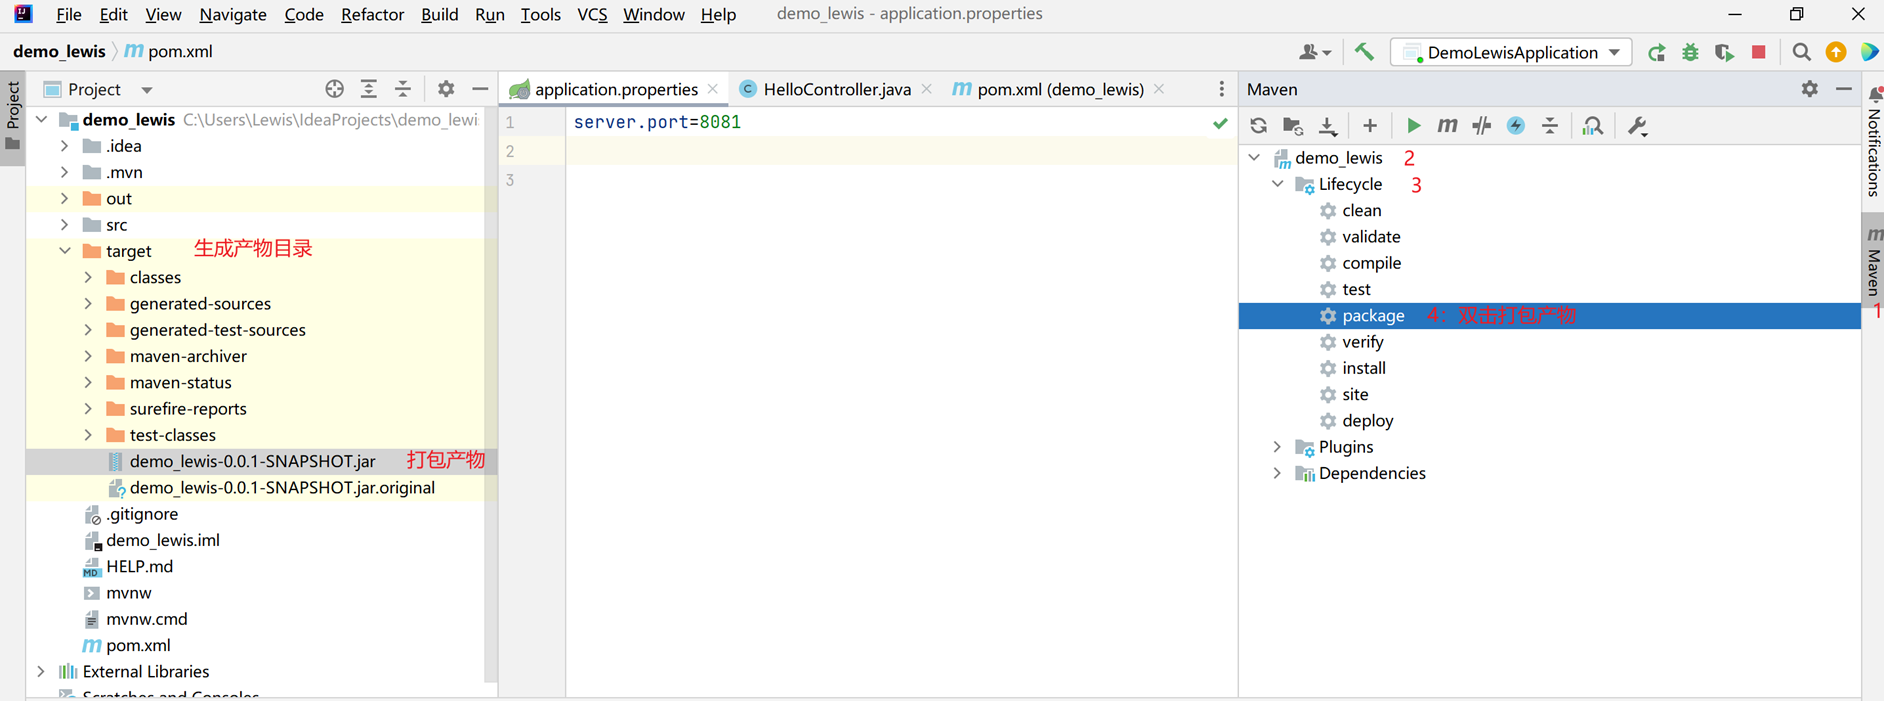Open Maven Settings wrench icon

point(1637,126)
